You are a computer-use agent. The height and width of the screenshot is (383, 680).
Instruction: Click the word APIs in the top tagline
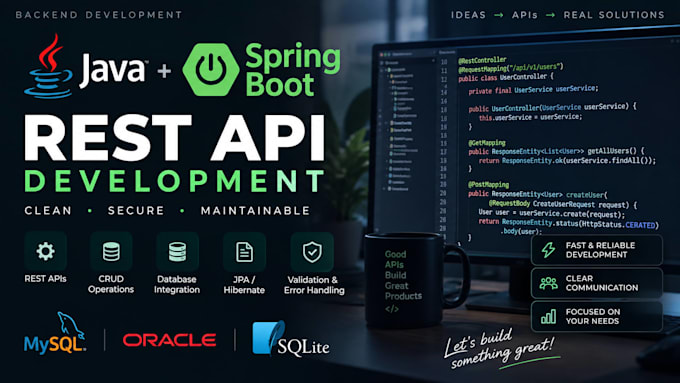tap(525, 15)
